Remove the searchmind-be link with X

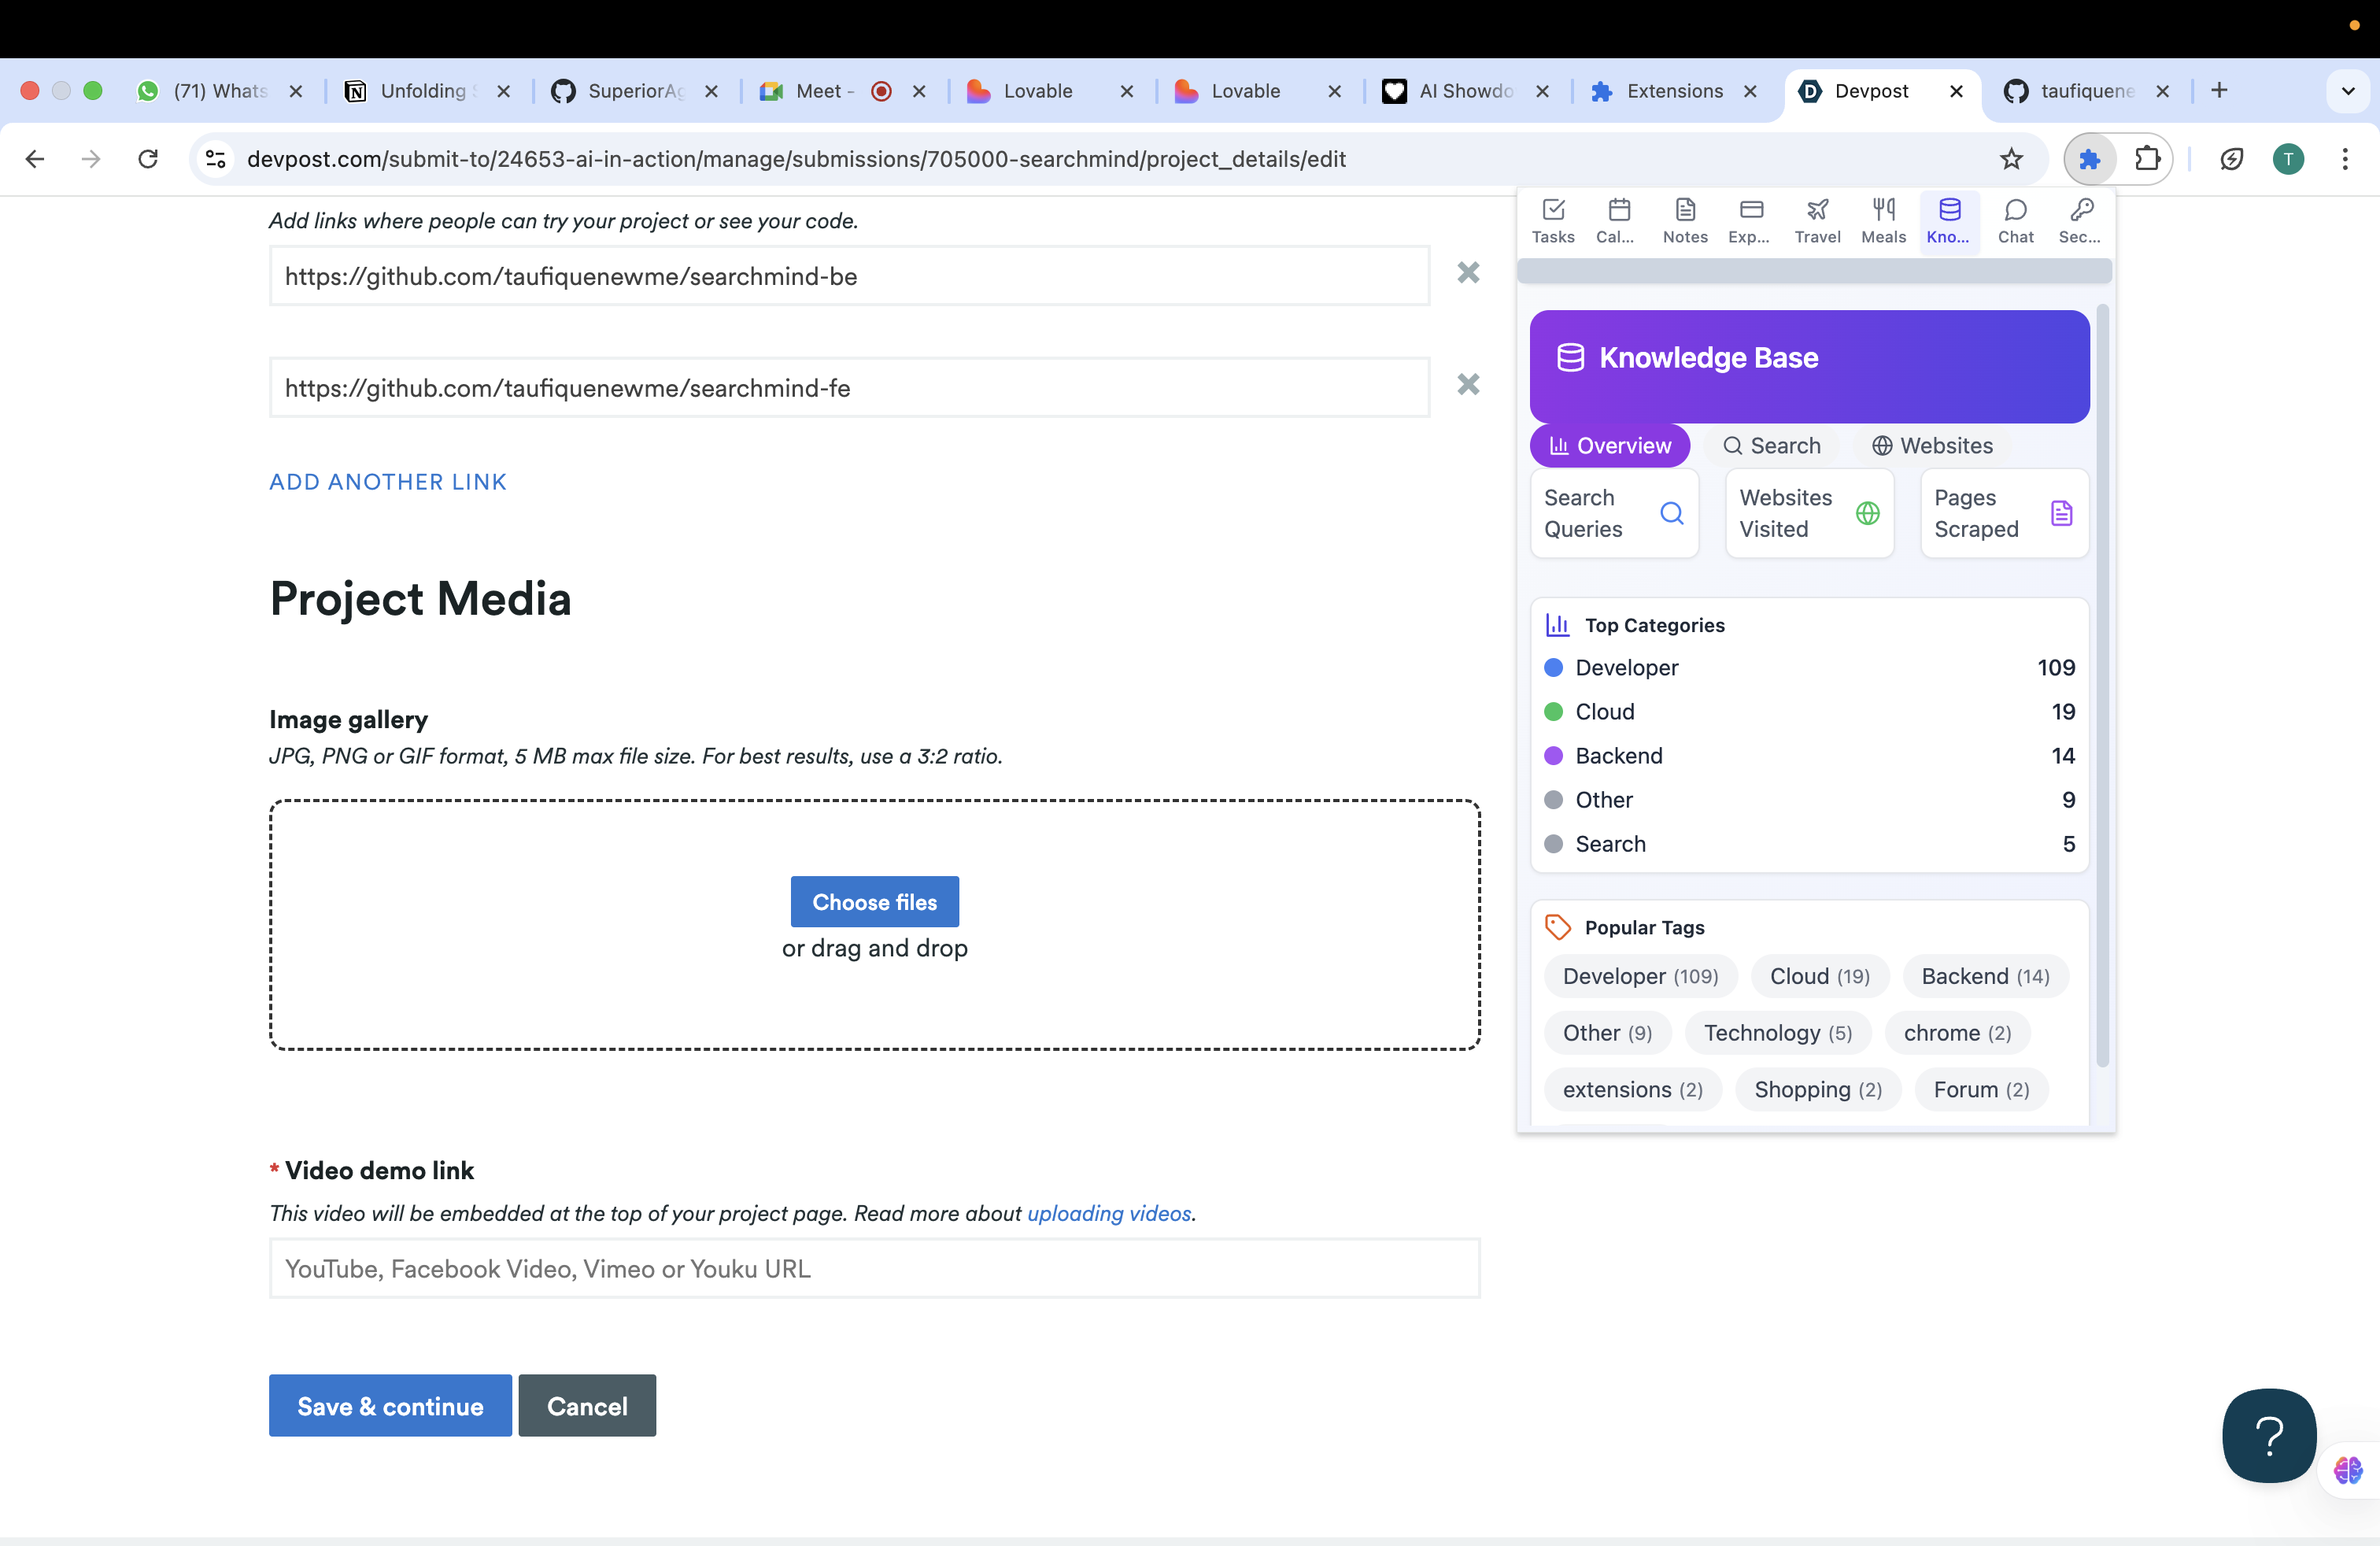tap(1467, 273)
